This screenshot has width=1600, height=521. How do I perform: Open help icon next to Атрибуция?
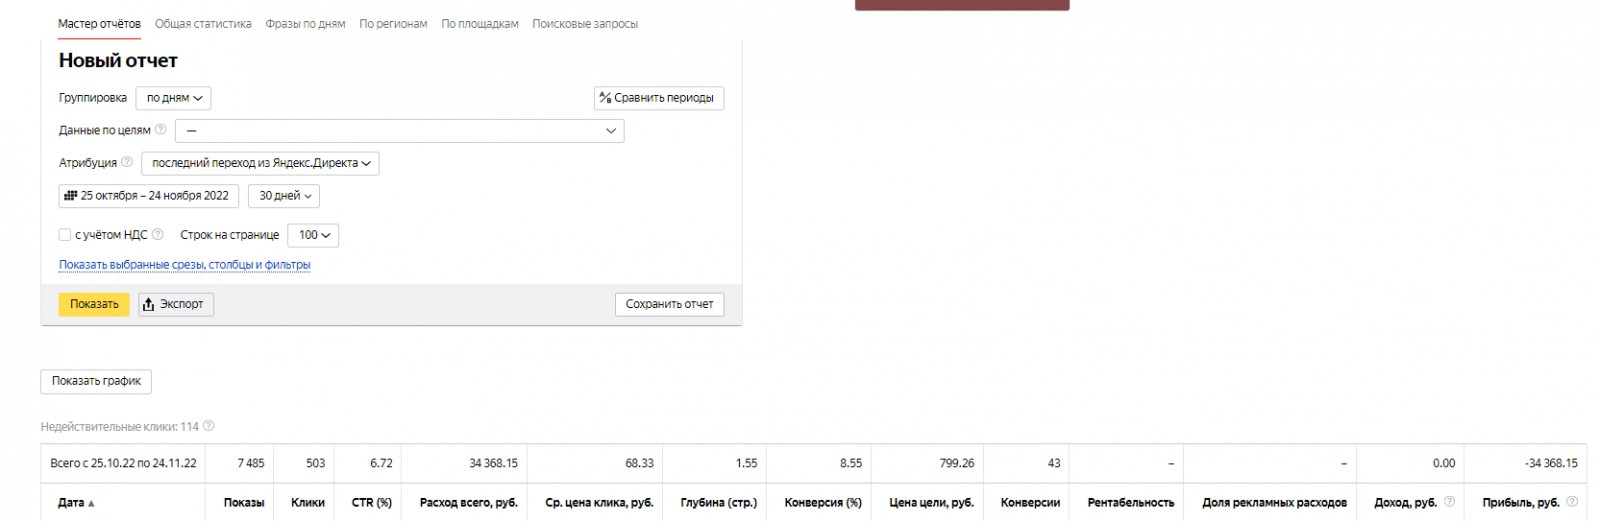pos(127,162)
